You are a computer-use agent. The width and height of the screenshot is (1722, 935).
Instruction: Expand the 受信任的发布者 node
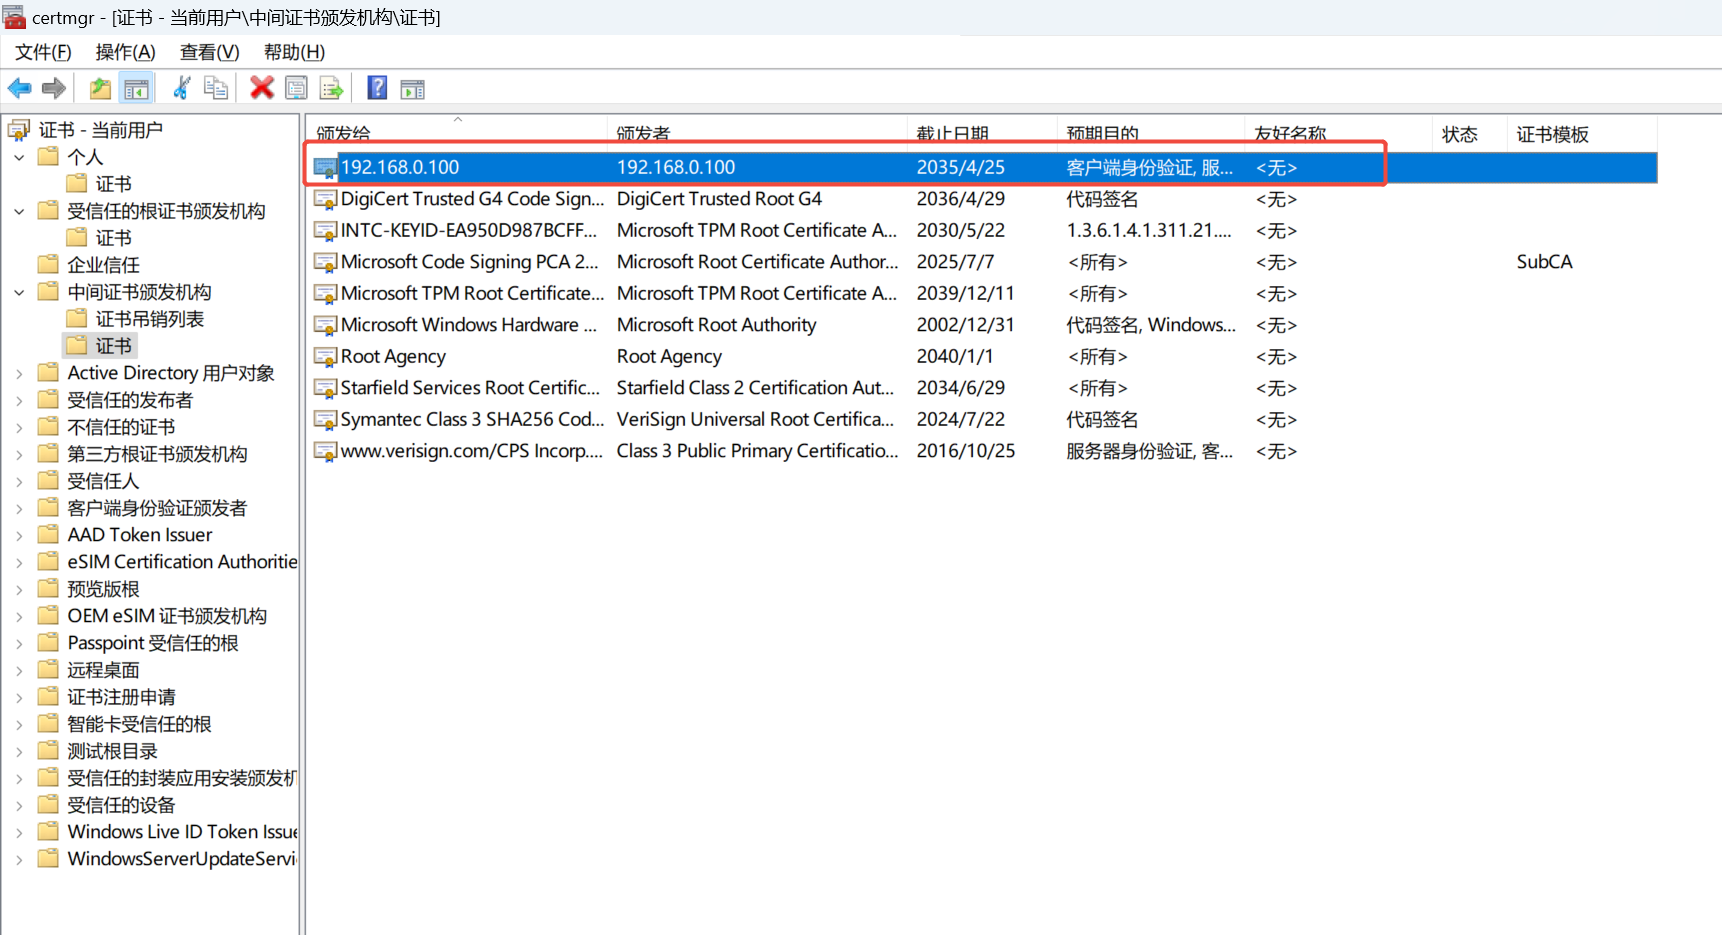click(x=19, y=400)
